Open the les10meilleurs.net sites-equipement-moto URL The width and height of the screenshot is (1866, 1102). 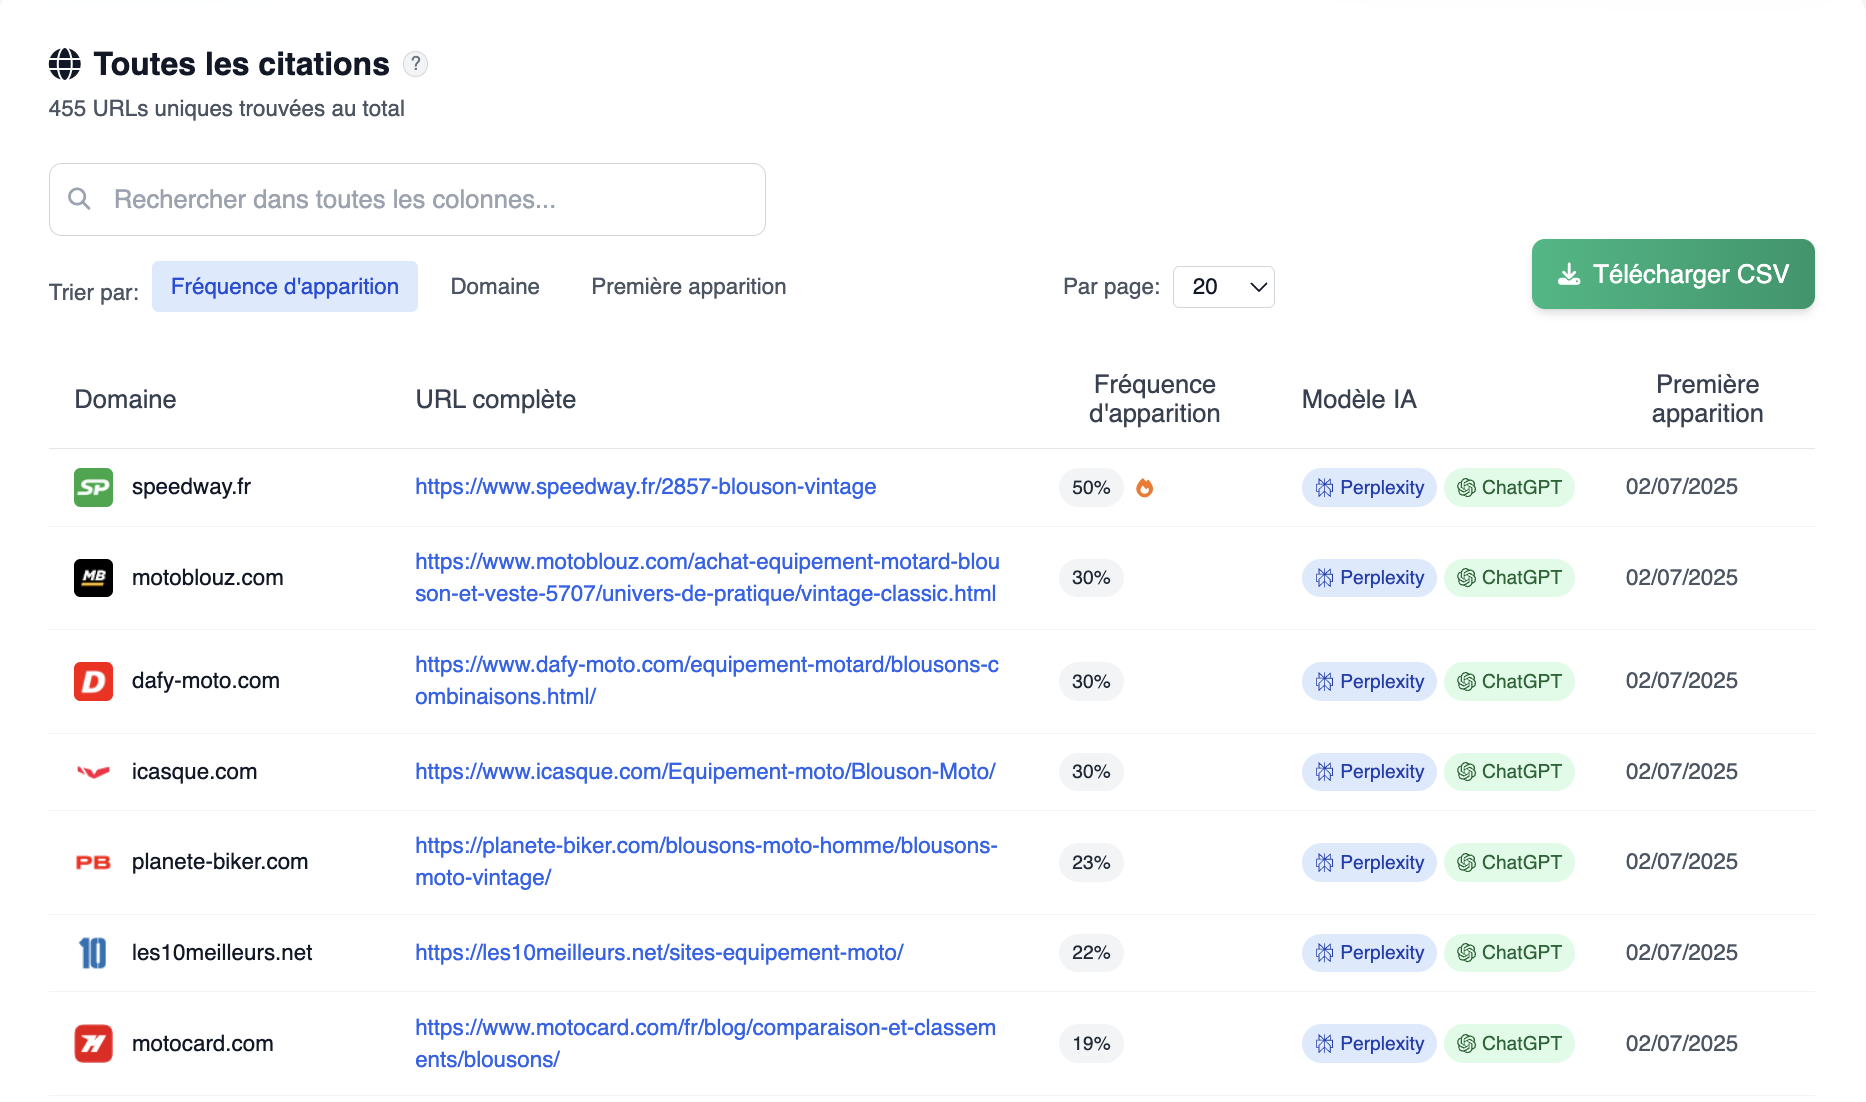click(x=659, y=953)
